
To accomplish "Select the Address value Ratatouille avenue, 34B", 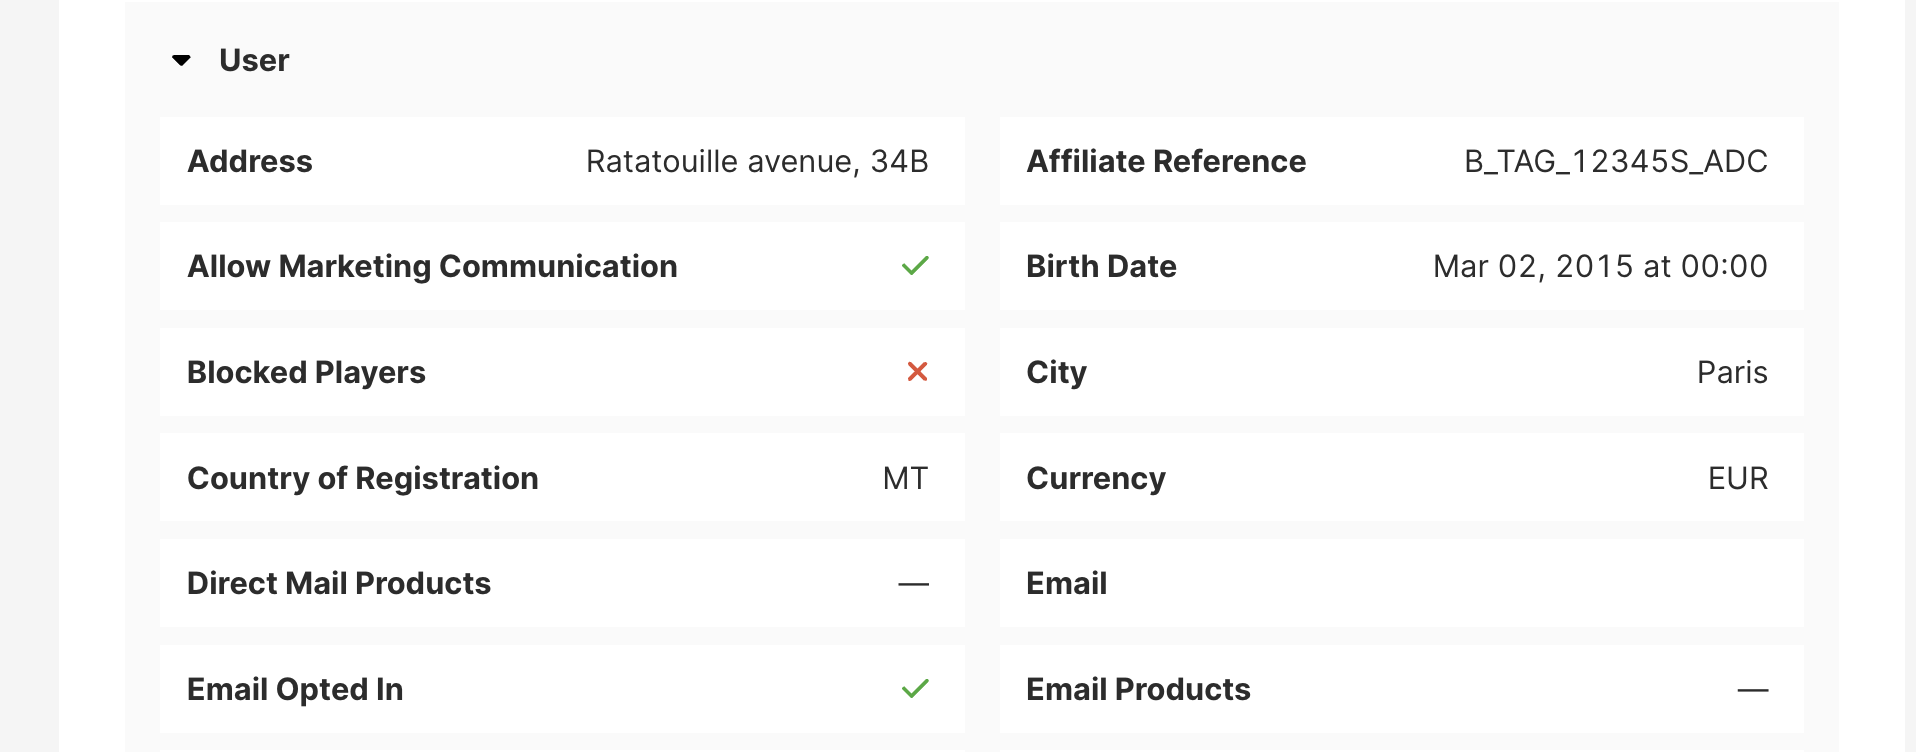I will [x=757, y=162].
